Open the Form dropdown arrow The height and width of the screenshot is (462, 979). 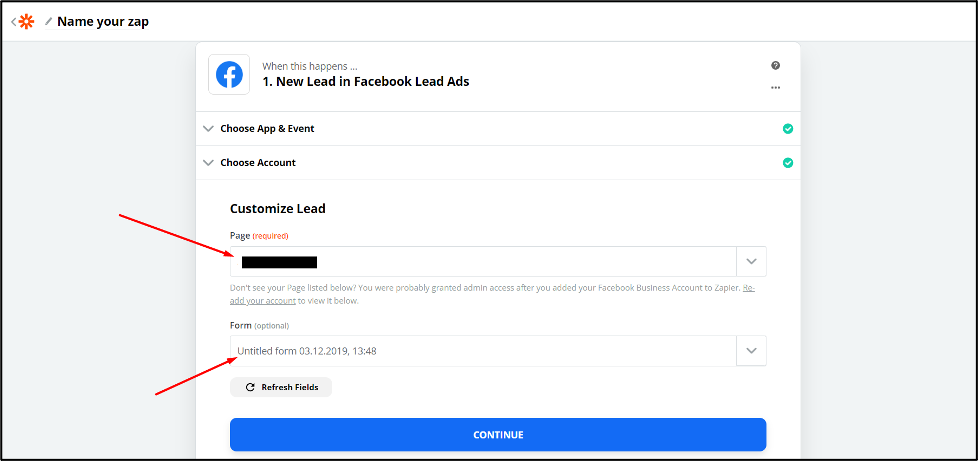pos(752,351)
